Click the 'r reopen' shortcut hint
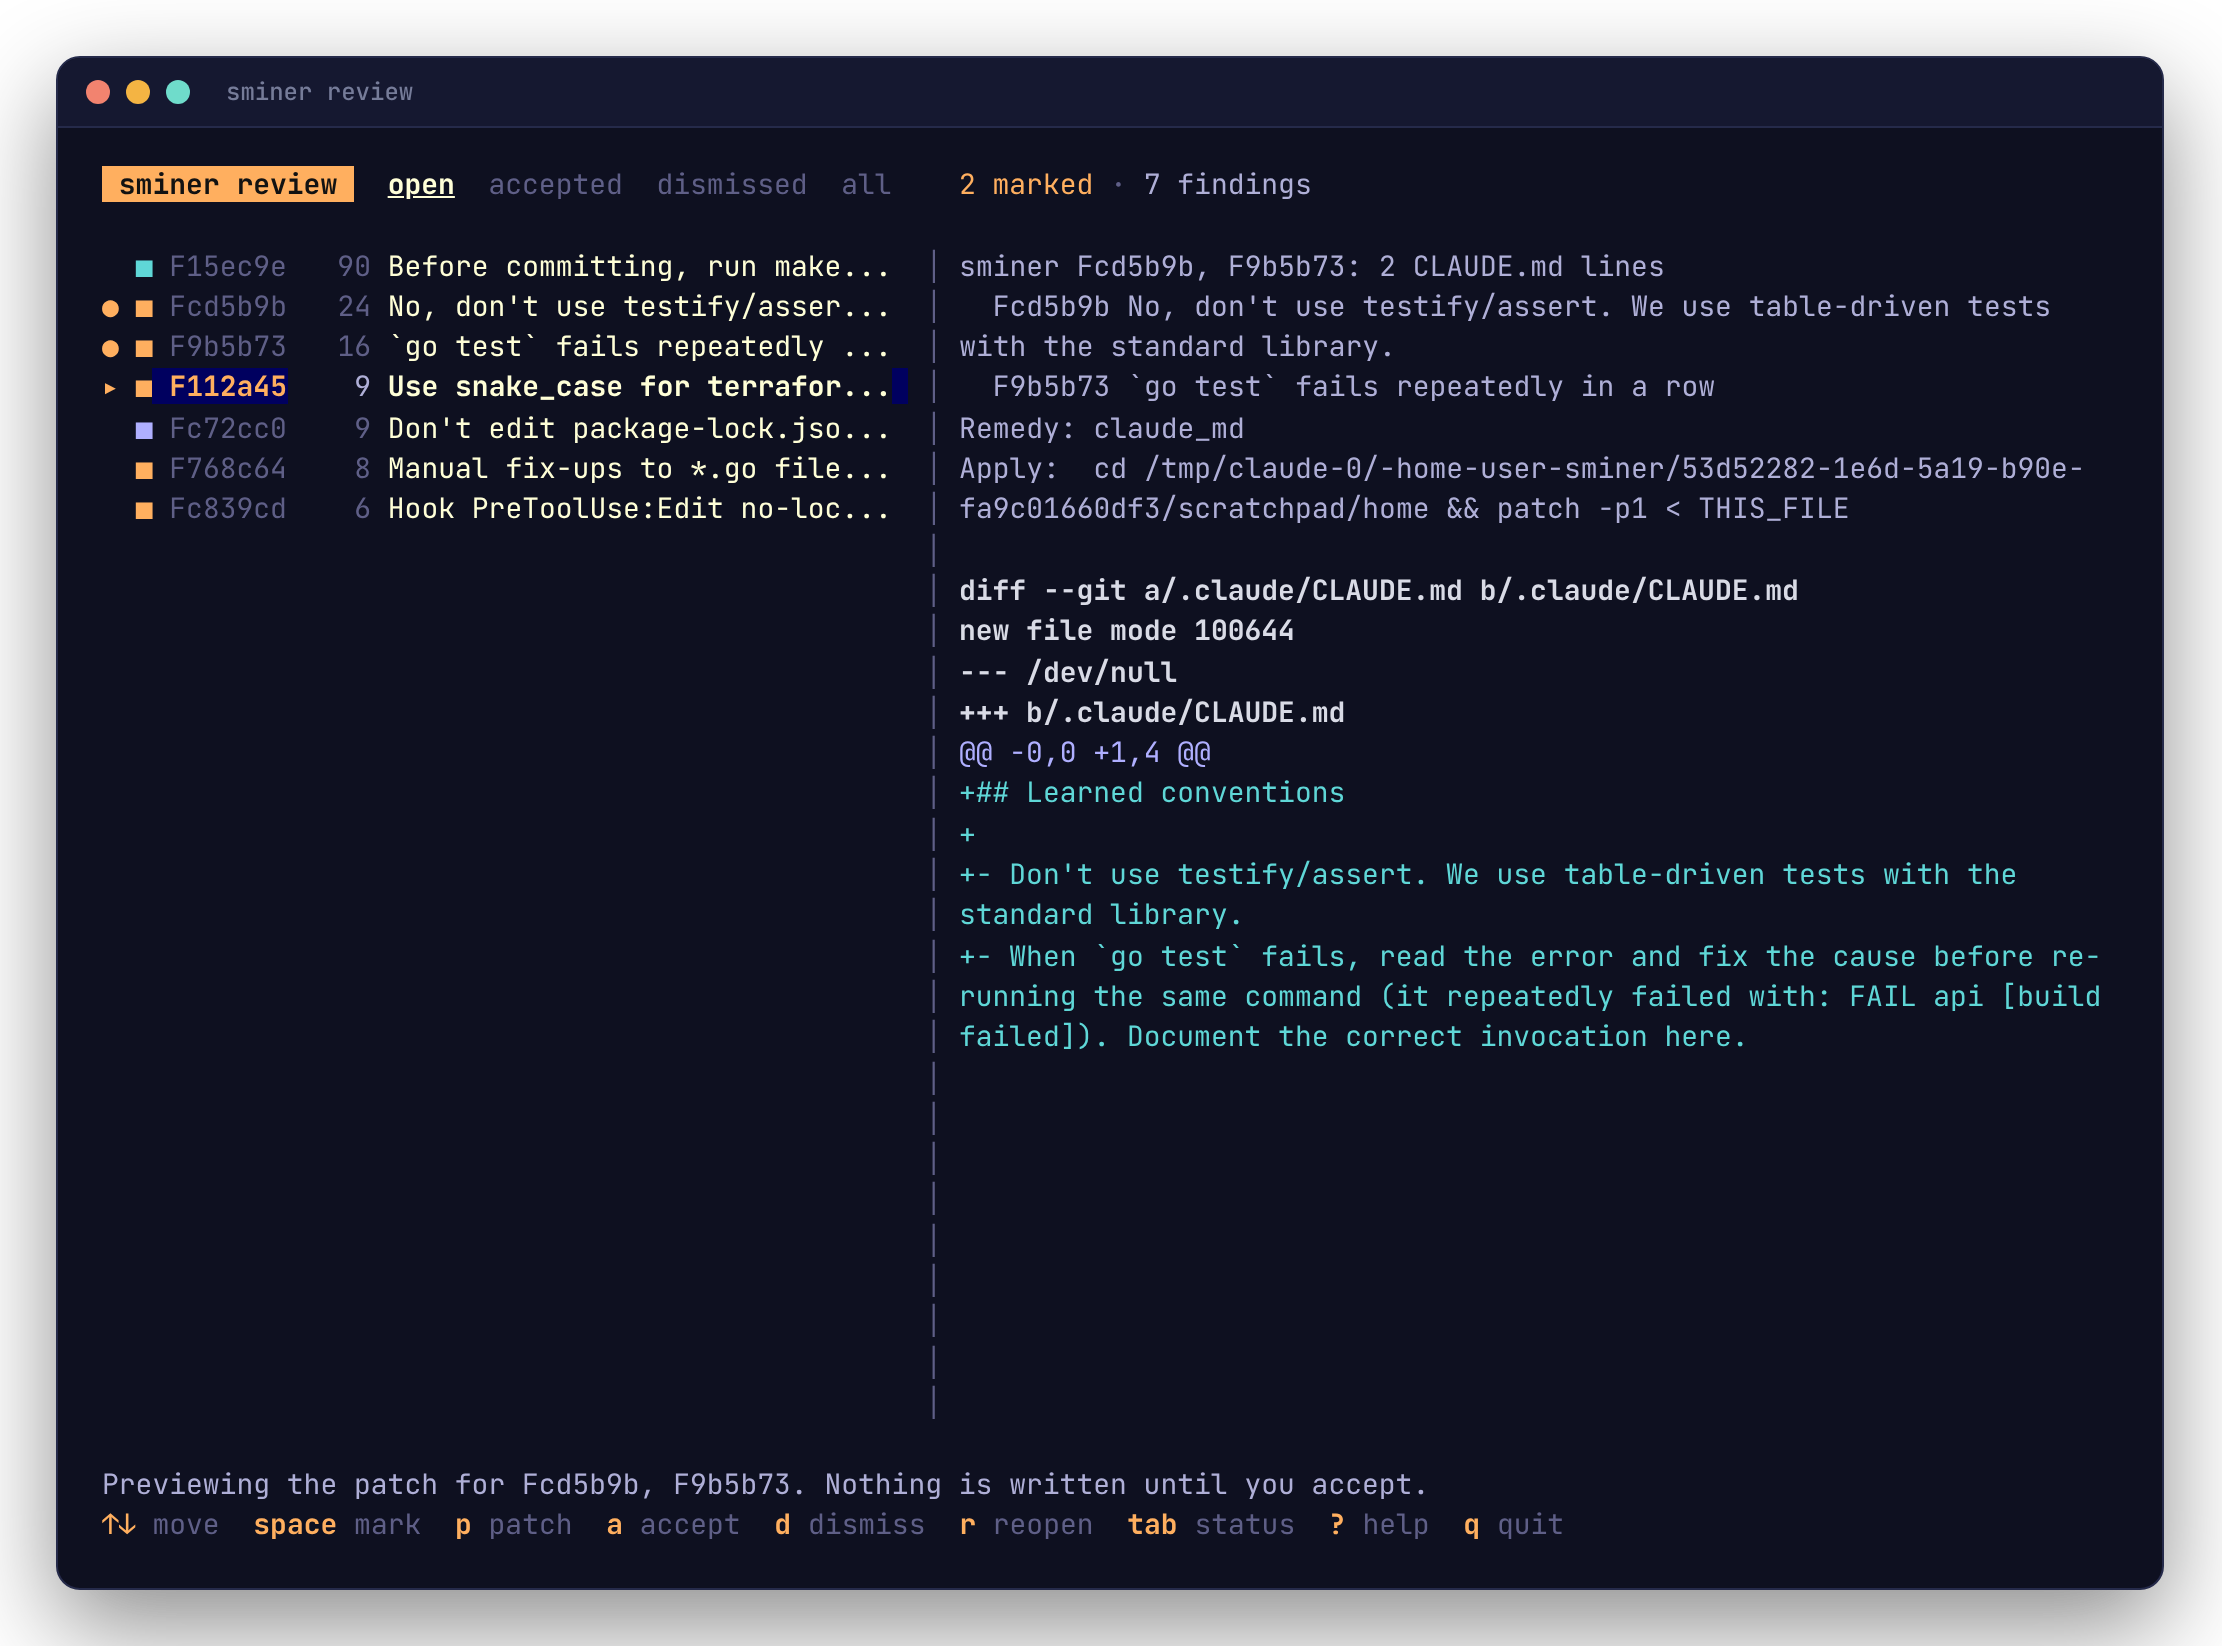This screenshot has height=1648, width=2222. click(1026, 1525)
